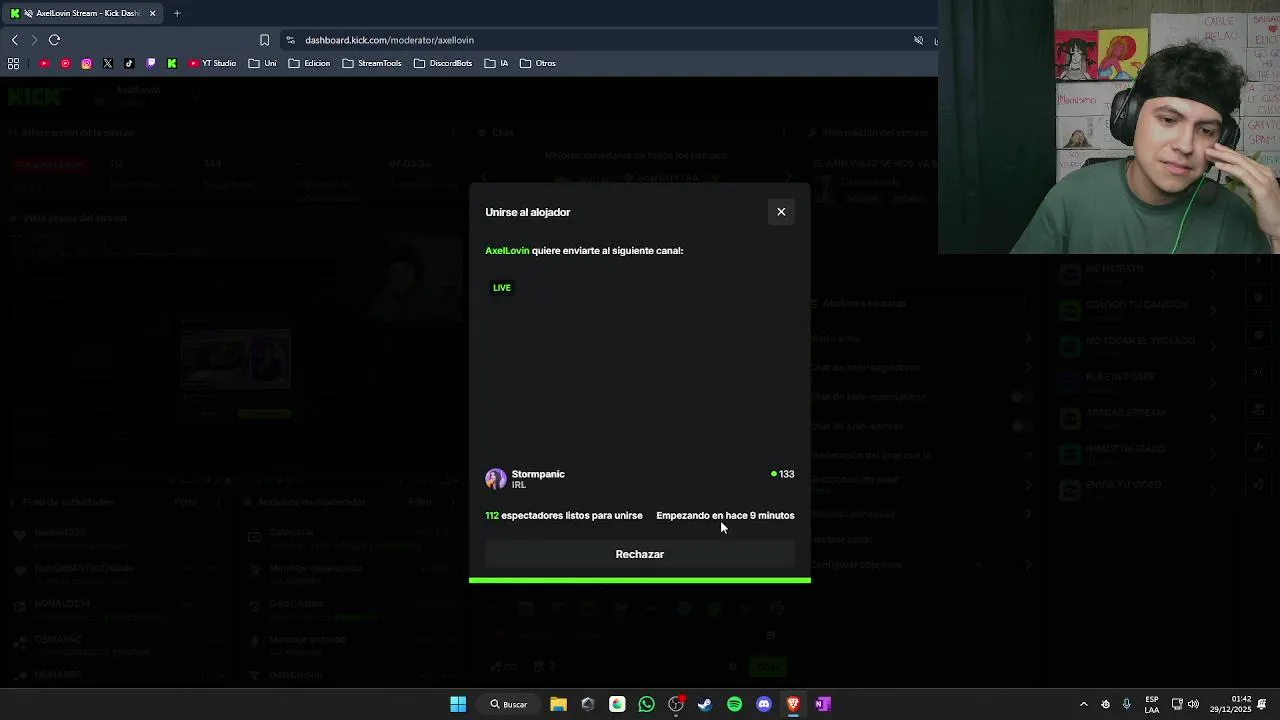This screenshot has height=720, width=1280.
Task: Reload the Kick dashboard page
Action: [x=54, y=40]
